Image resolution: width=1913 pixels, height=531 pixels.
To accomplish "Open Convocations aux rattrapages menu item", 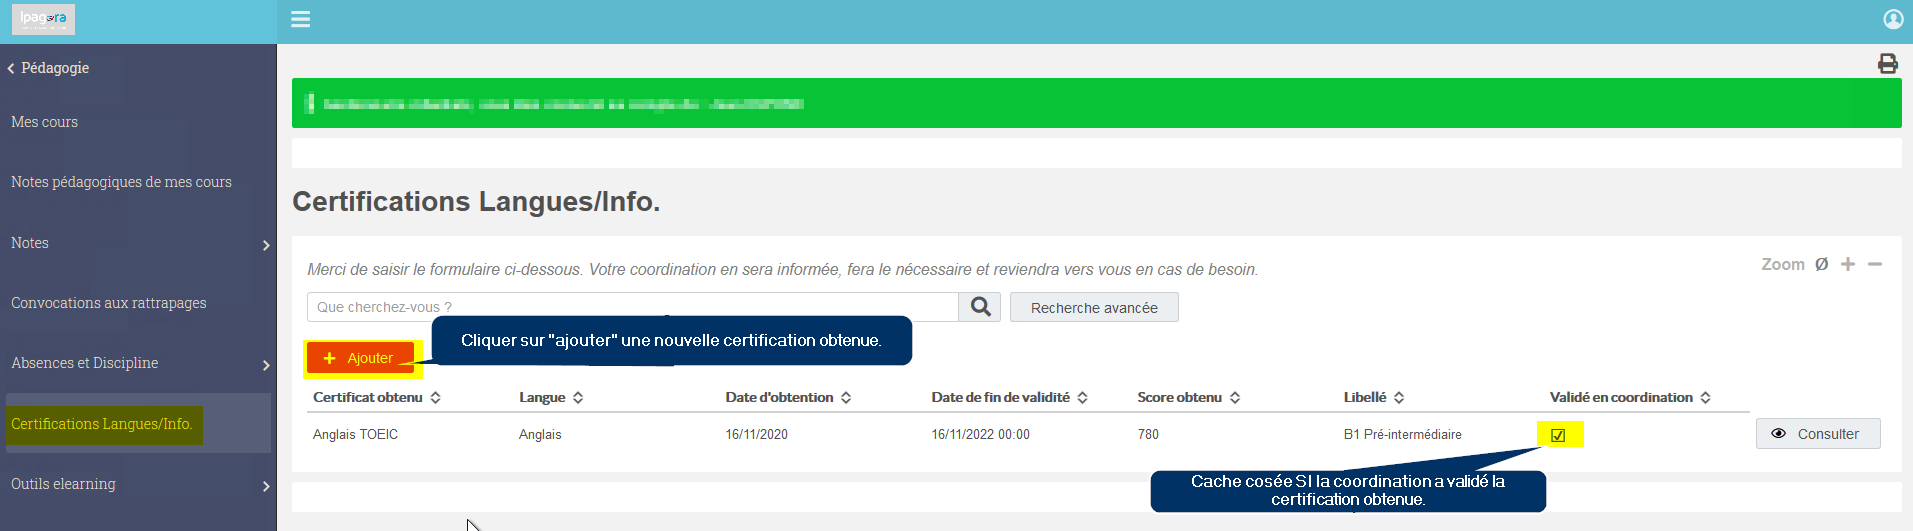I will 108,303.
